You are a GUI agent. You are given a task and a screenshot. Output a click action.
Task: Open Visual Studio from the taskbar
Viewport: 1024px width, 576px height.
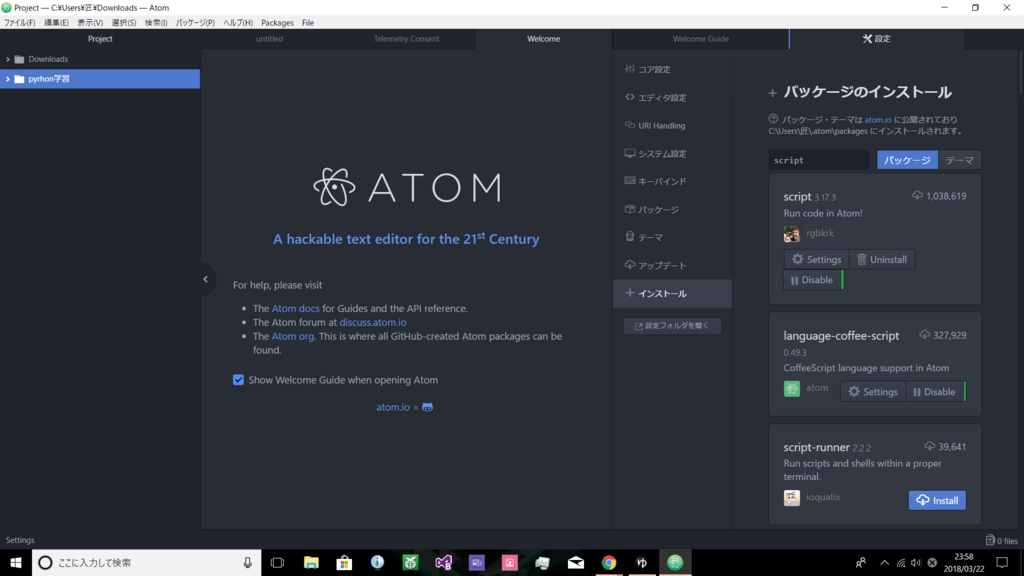point(443,562)
